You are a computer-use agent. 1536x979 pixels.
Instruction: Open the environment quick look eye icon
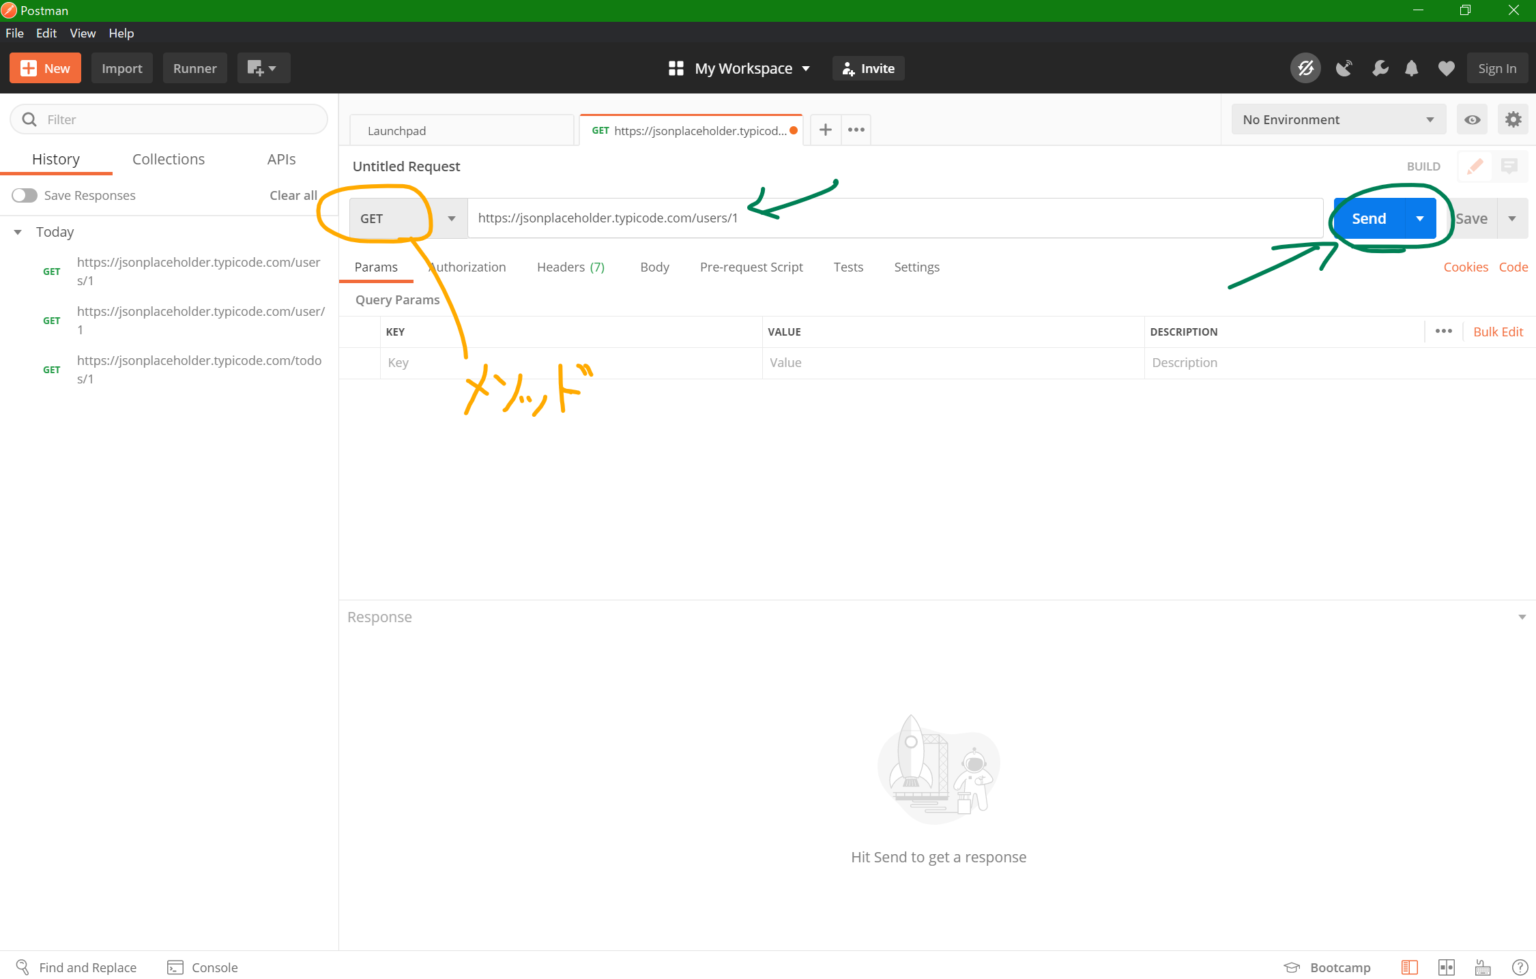point(1472,119)
